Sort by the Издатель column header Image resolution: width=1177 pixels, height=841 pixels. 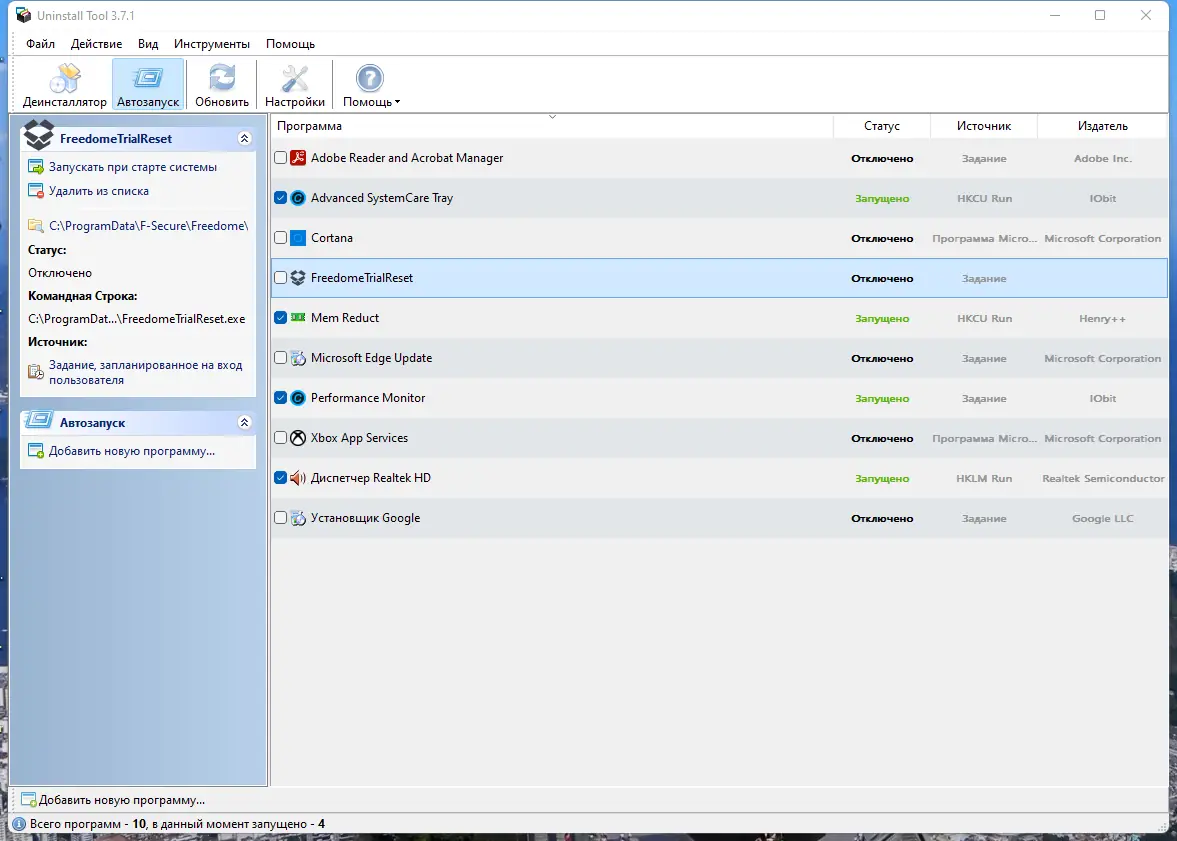[x=1103, y=125]
